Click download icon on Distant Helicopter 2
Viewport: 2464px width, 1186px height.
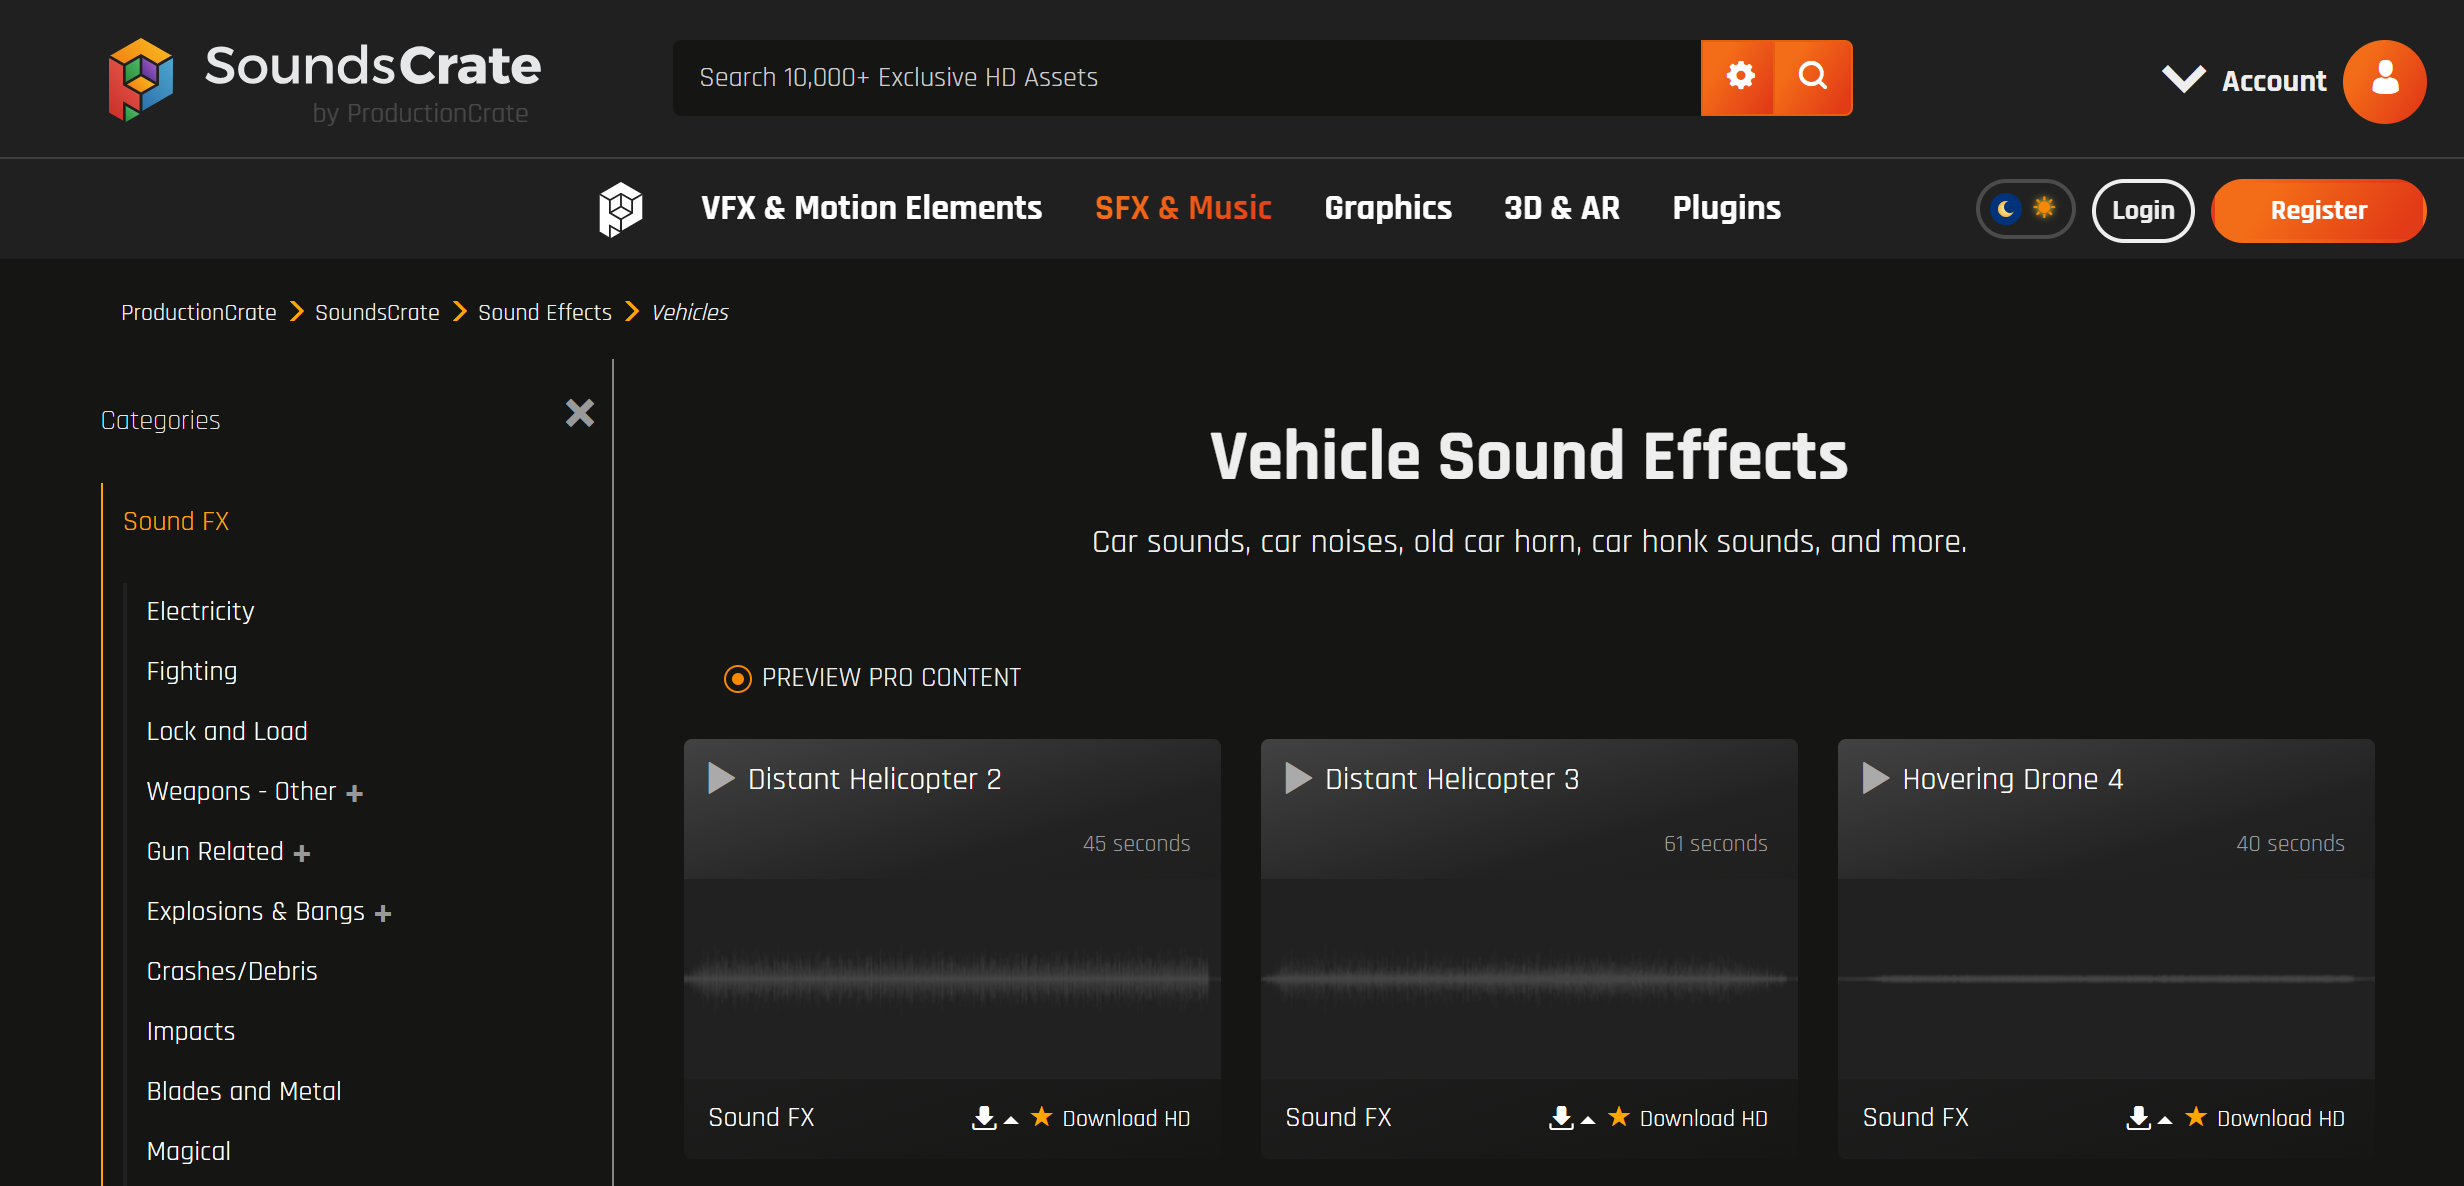[x=984, y=1118]
